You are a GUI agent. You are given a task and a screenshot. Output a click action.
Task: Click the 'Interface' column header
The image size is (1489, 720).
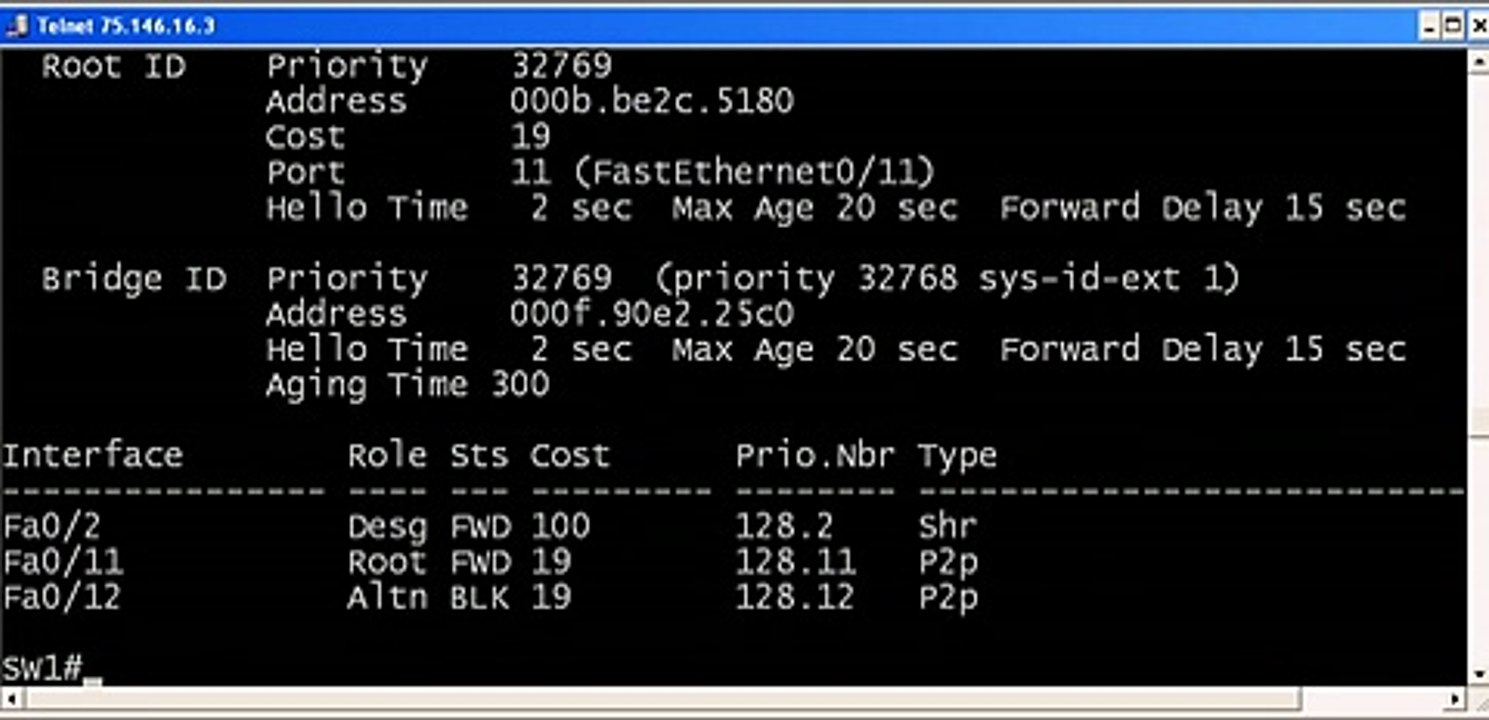click(x=93, y=455)
